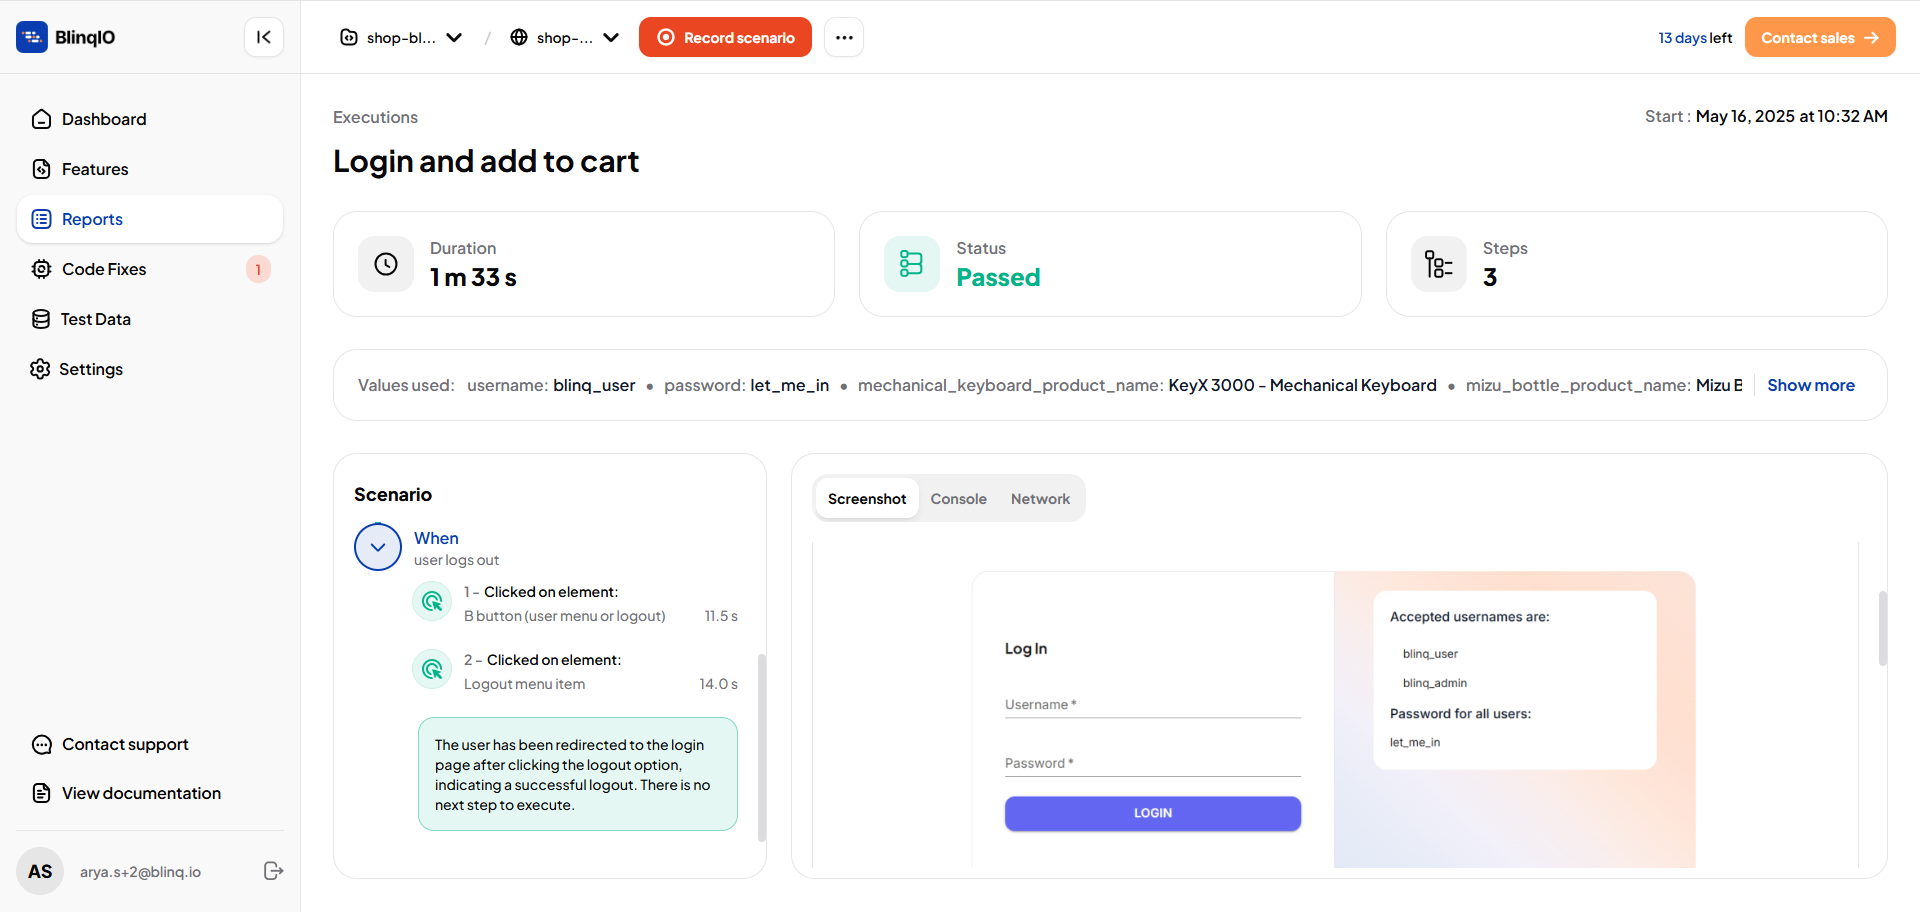Switch to the Console tab
This screenshot has width=1920, height=912.
pyautogui.click(x=958, y=499)
